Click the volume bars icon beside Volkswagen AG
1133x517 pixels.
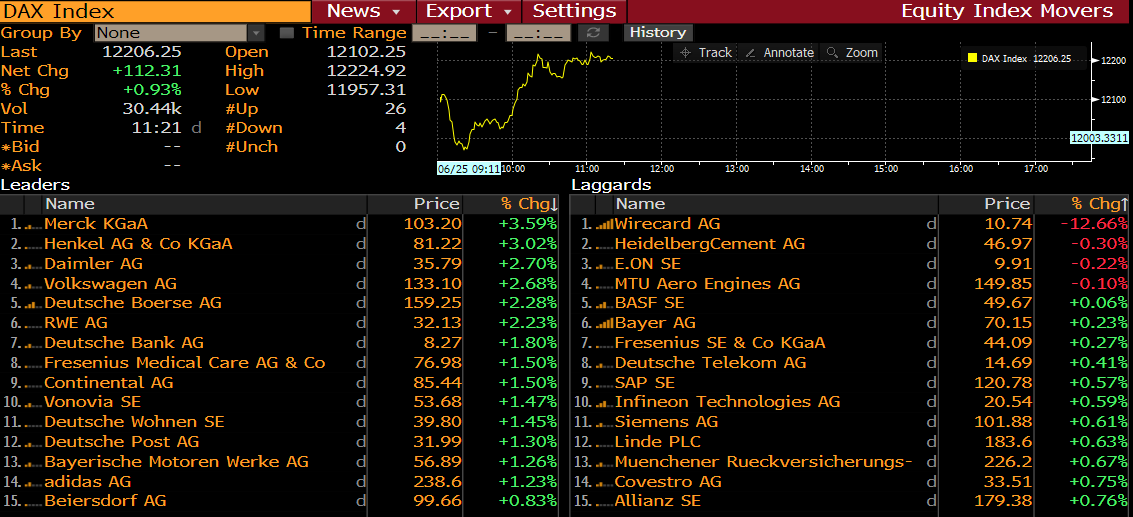click(33, 284)
